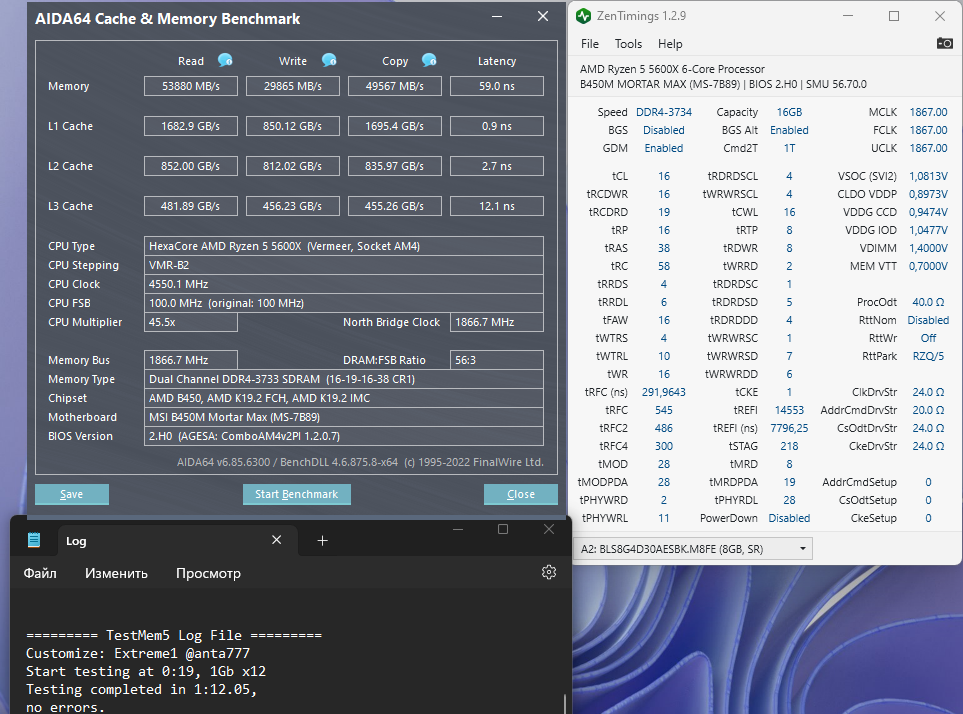Open the File menu in ZenTimings
The width and height of the screenshot is (963, 714).
590,44
